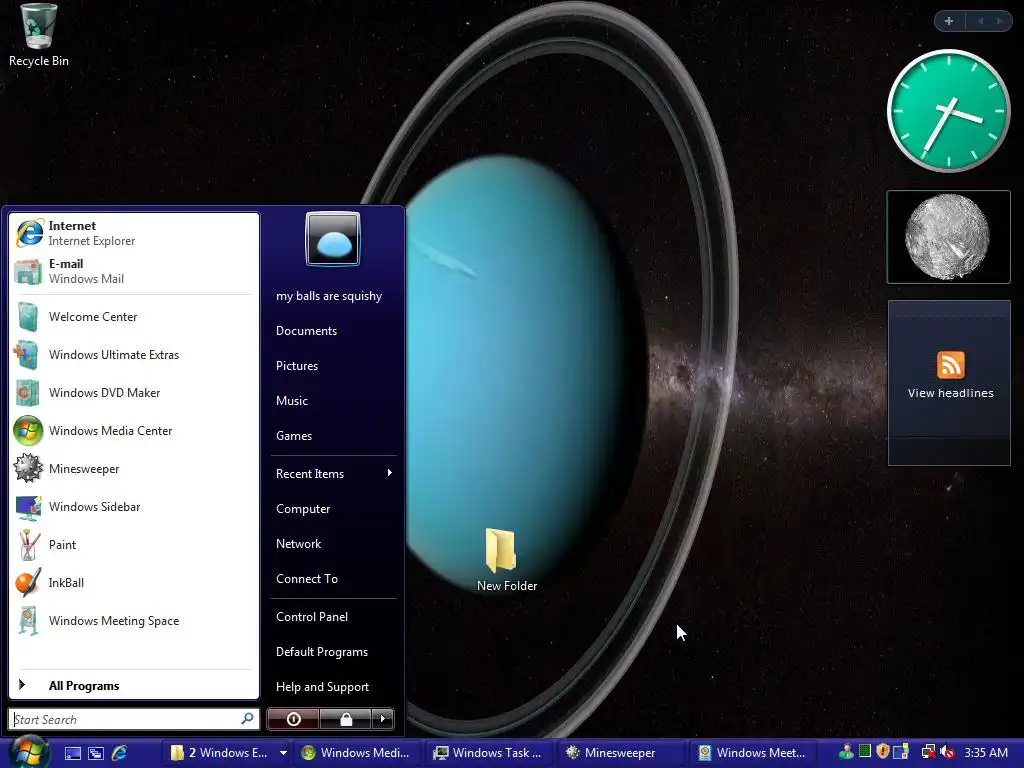The width and height of the screenshot is (1024, 768).
Task: Click network connection tray icon
Action: (928, 752)
